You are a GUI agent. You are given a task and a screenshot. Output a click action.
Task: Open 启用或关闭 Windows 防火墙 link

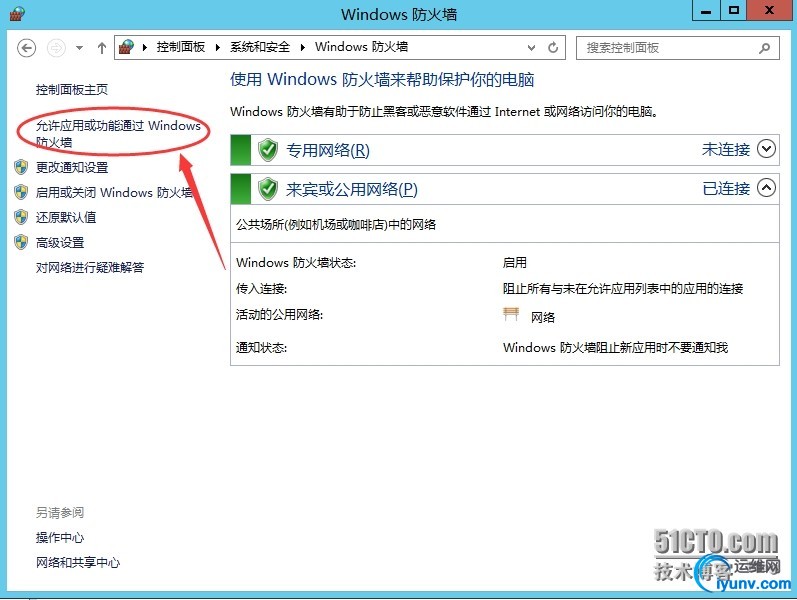coord(114,193)
